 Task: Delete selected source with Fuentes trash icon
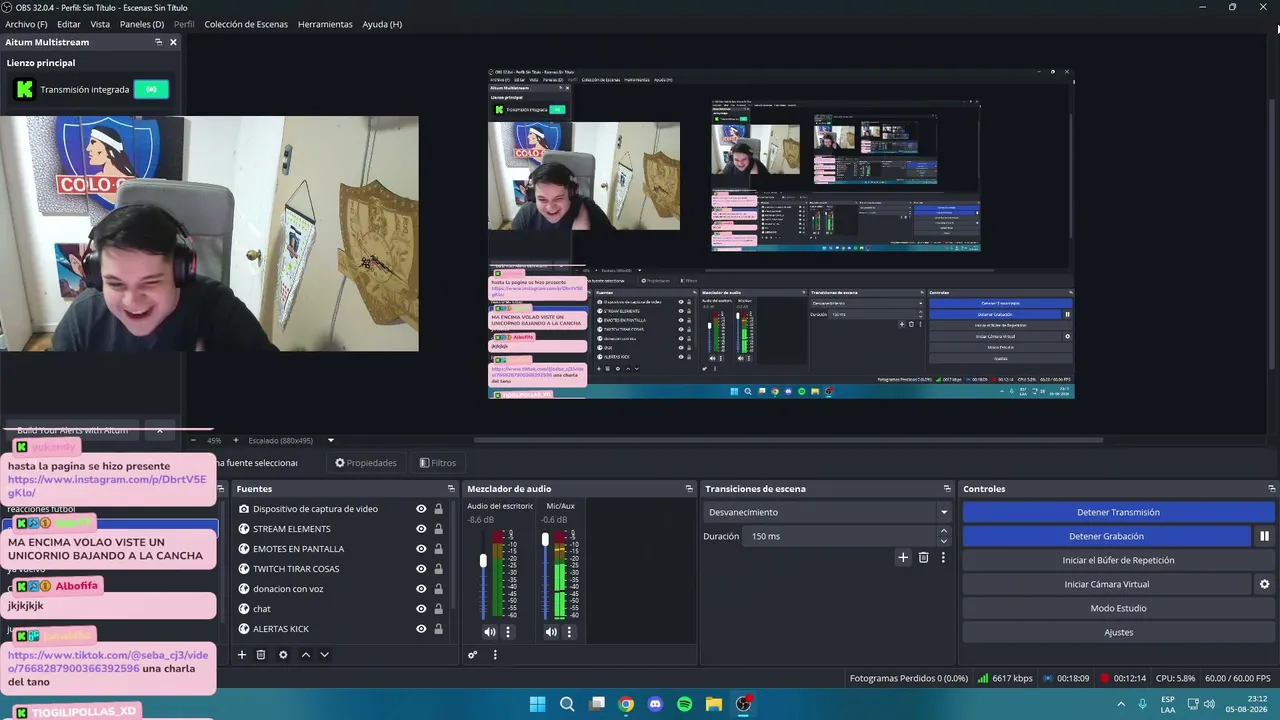(261, 655)
